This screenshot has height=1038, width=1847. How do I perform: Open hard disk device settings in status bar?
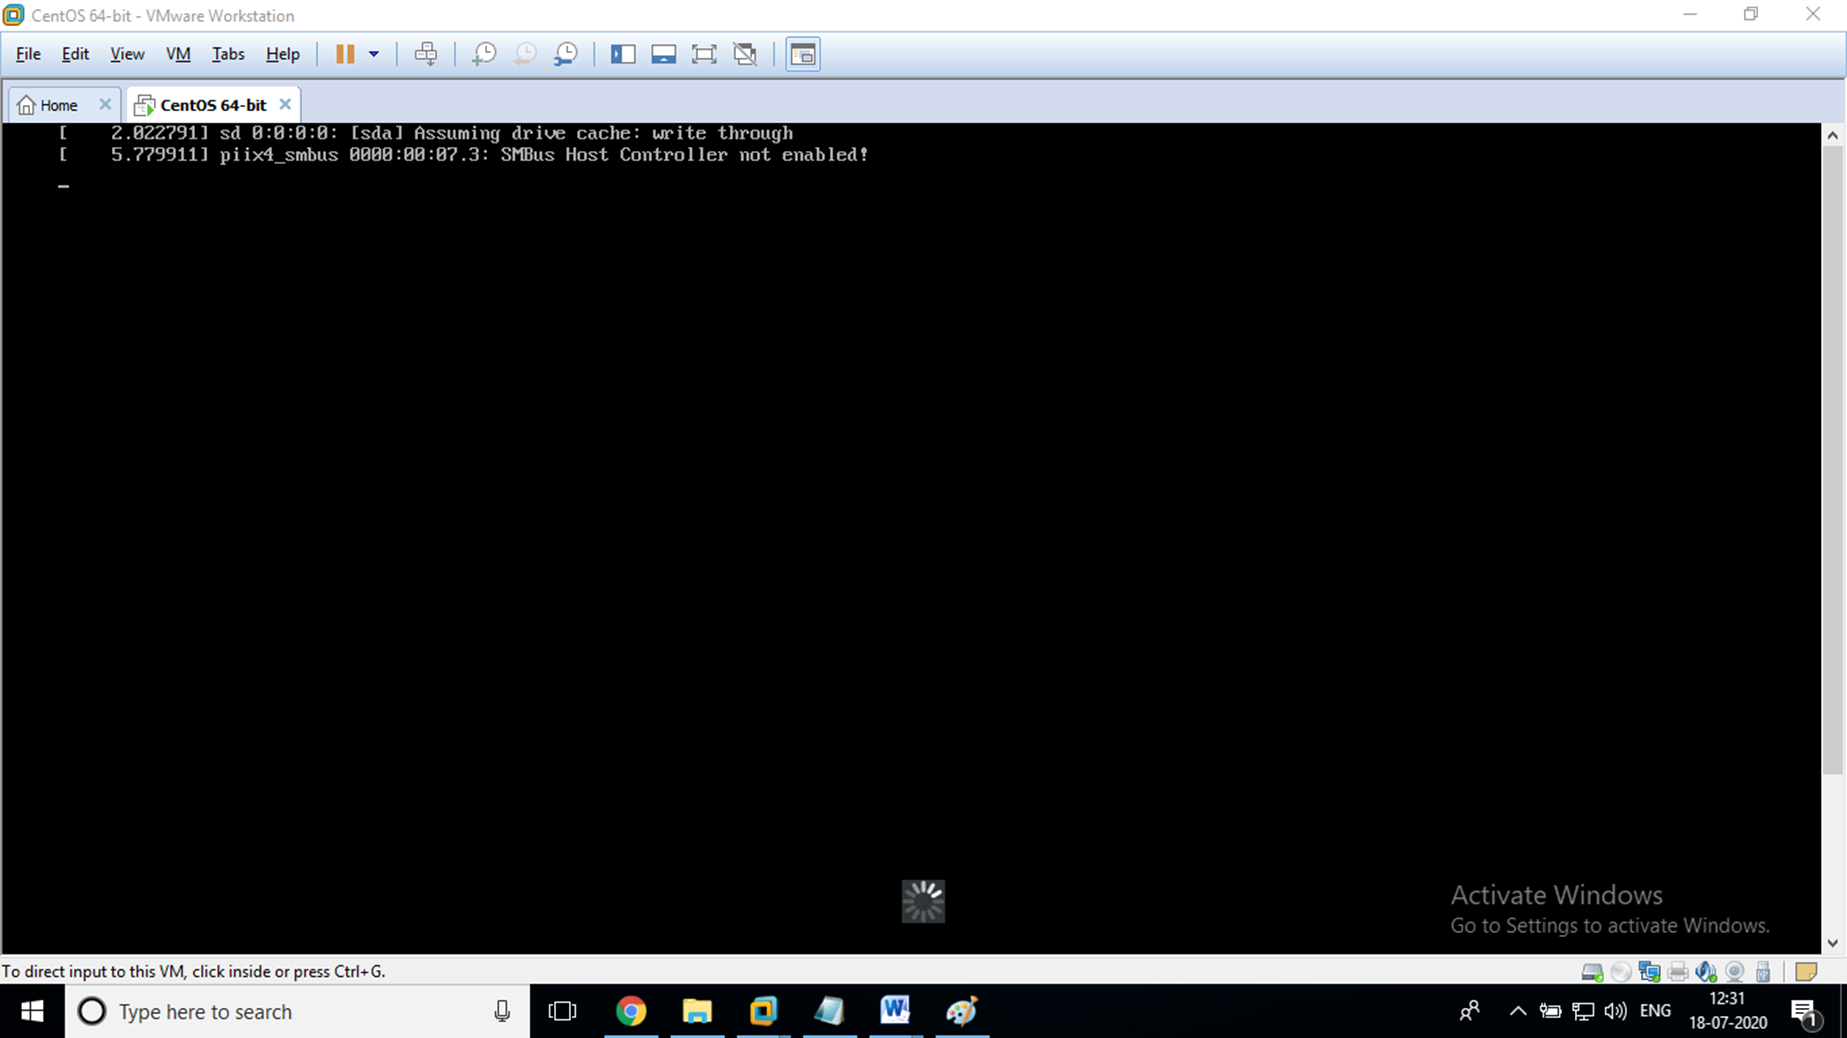(x=1592, y=970)
